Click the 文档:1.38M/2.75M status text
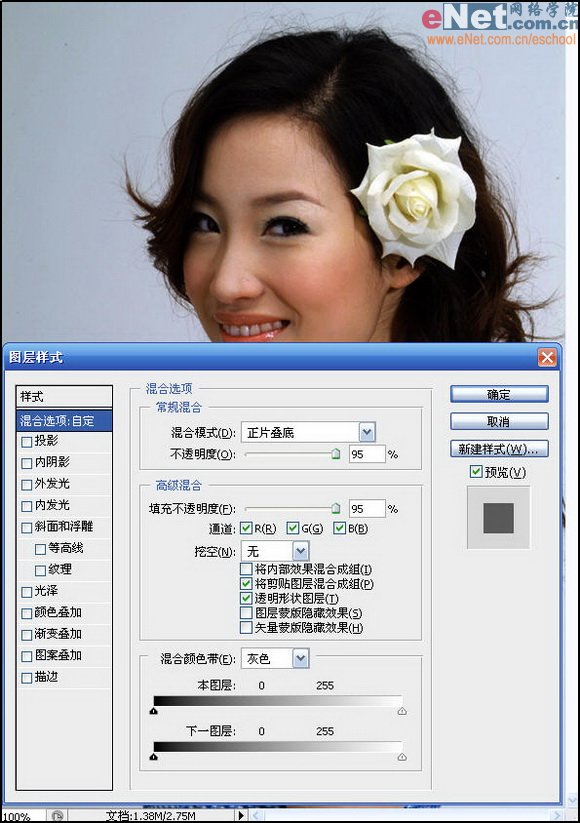The width and height of the screenshot is (580, 823). (x=151, y=816)
